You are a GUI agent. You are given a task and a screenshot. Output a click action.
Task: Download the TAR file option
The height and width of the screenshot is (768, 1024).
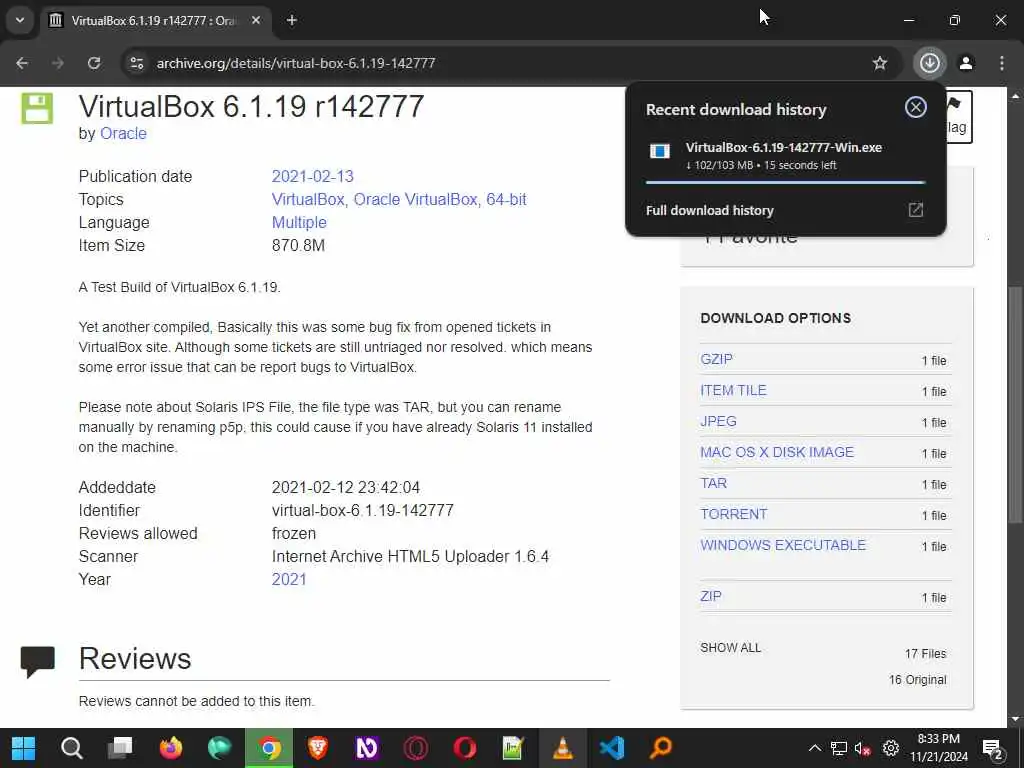point(713,483)
